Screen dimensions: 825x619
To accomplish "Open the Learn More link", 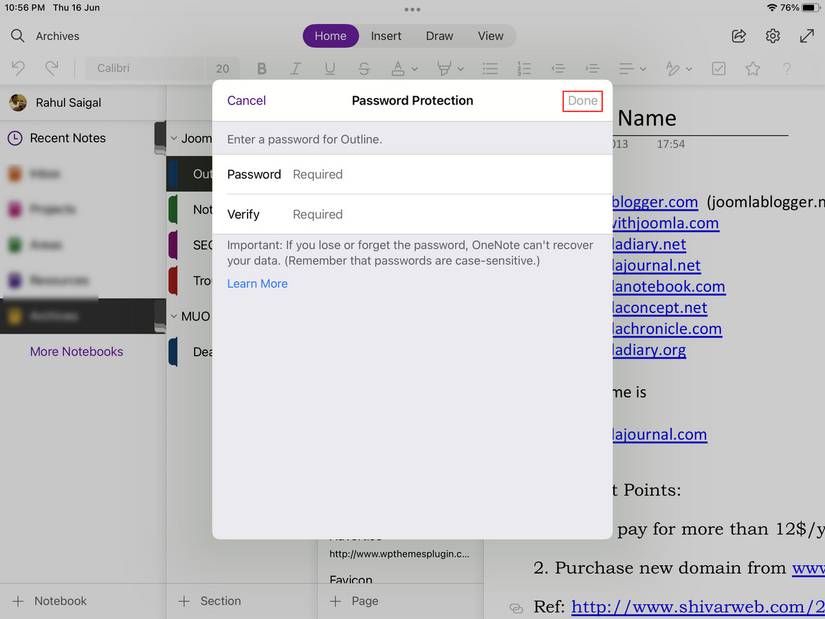I will (256, 283).
